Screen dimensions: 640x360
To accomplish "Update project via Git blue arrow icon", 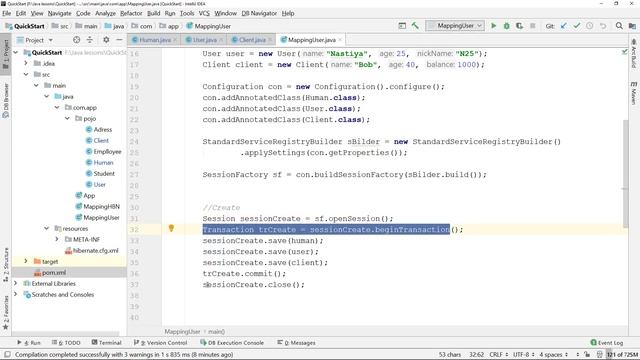I will click(564, 26).
